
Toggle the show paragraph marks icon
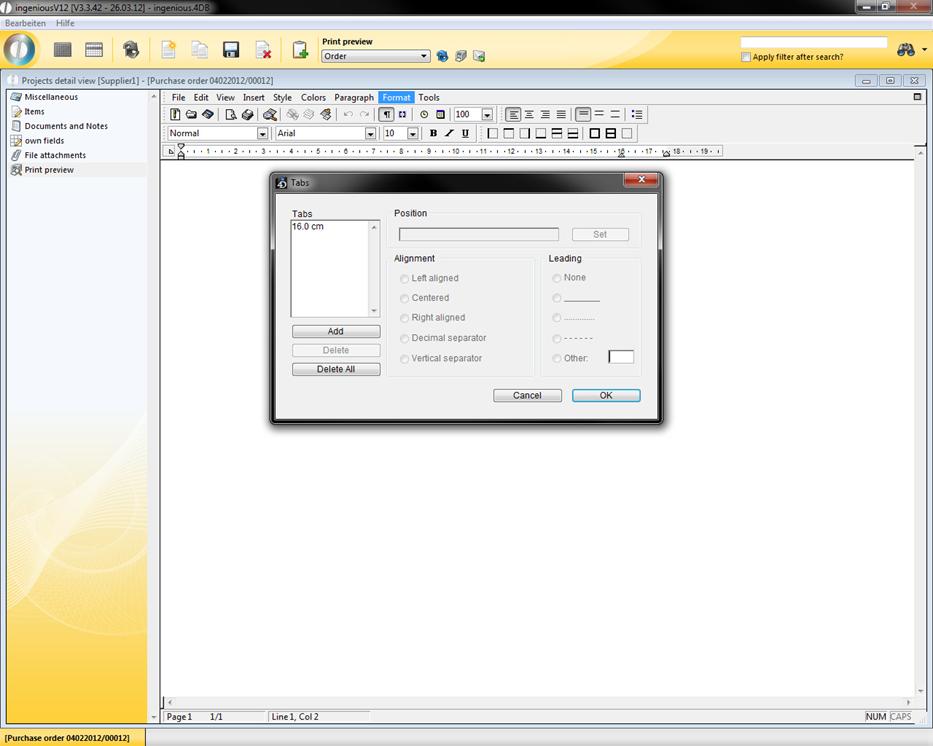pos(386,115)
